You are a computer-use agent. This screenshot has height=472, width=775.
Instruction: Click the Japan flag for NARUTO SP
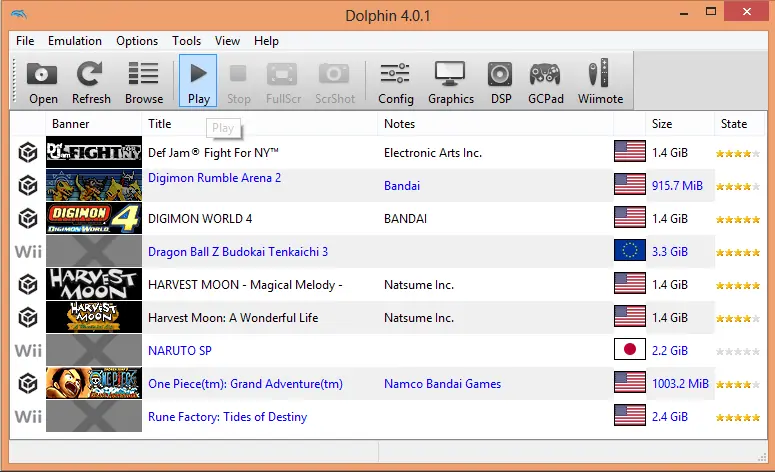[x=630, y=349]
